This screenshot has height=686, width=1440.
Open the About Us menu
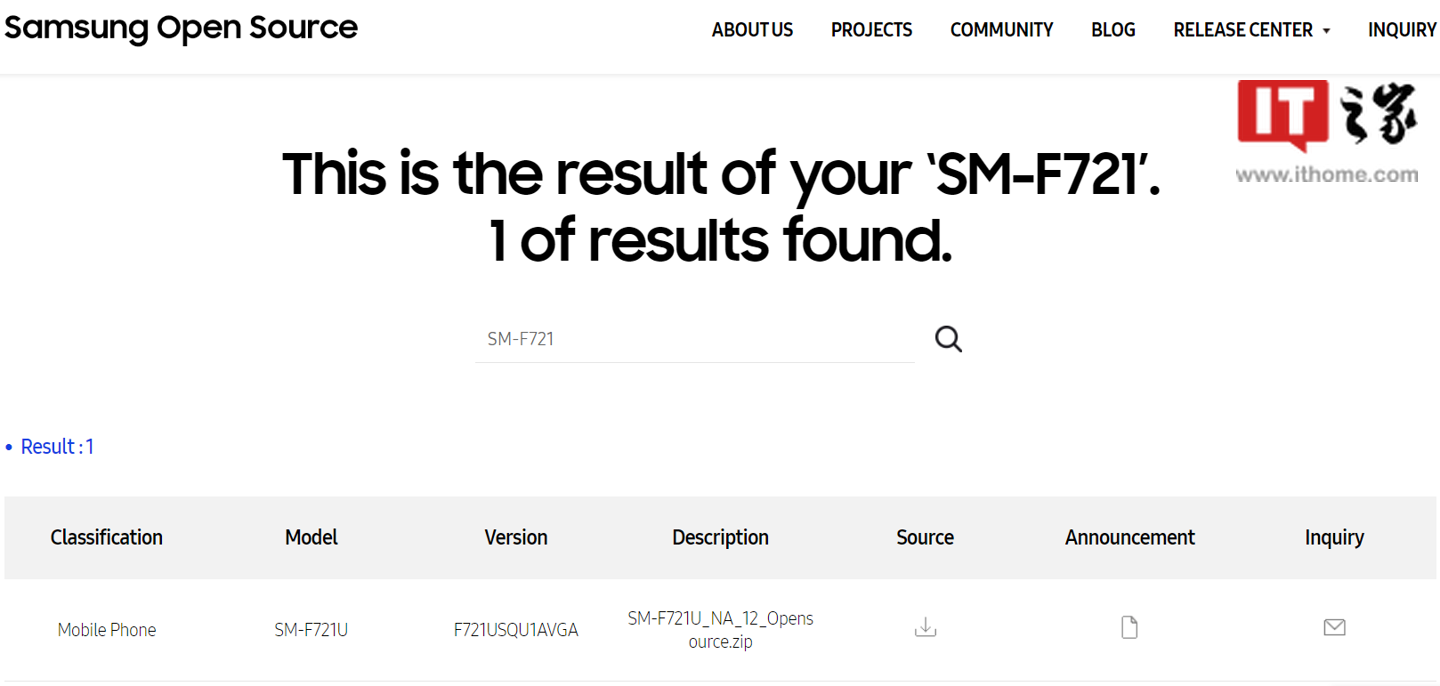pos(752,30)
